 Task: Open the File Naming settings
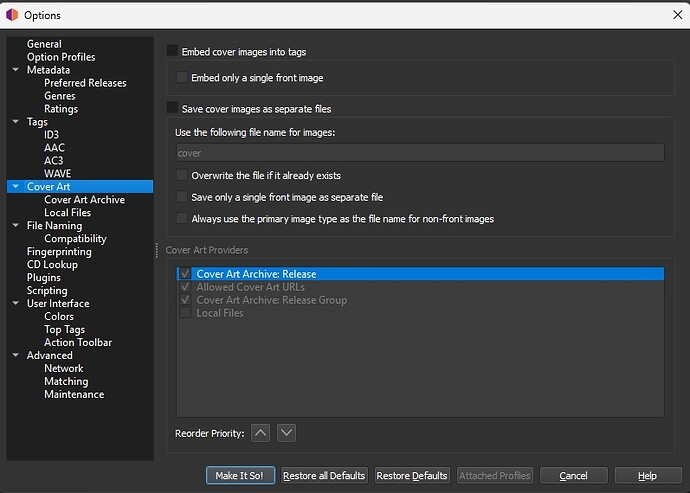(54, 225)
